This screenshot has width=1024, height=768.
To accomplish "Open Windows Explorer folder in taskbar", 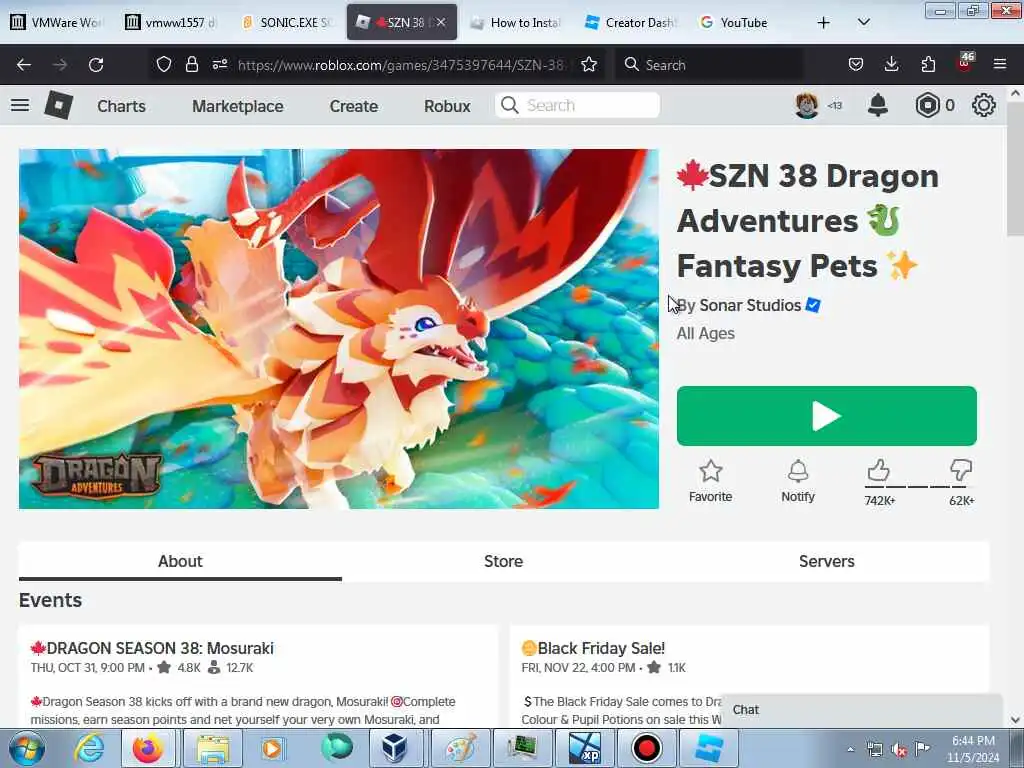I will click(x=213, y=748).
